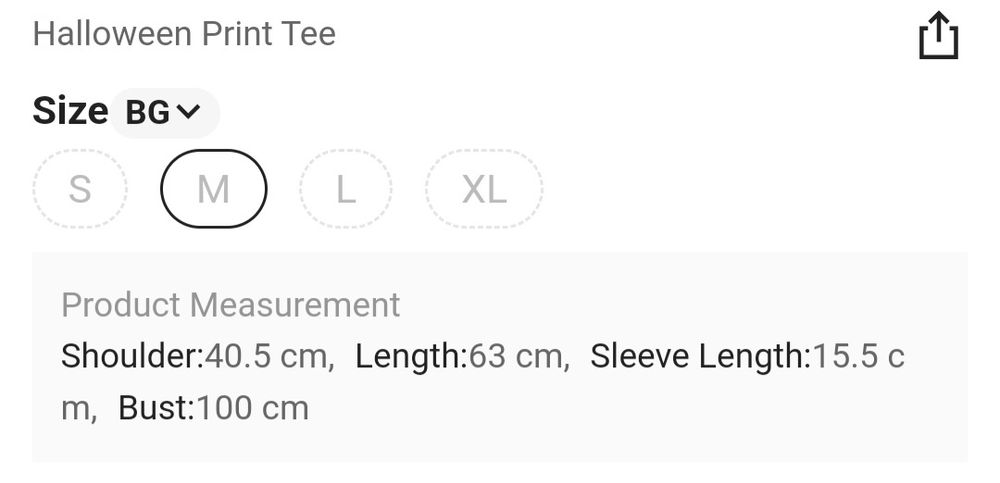This screenshot has height=483, width=1000.
Task: Tap the share icon
Action: 938,37
